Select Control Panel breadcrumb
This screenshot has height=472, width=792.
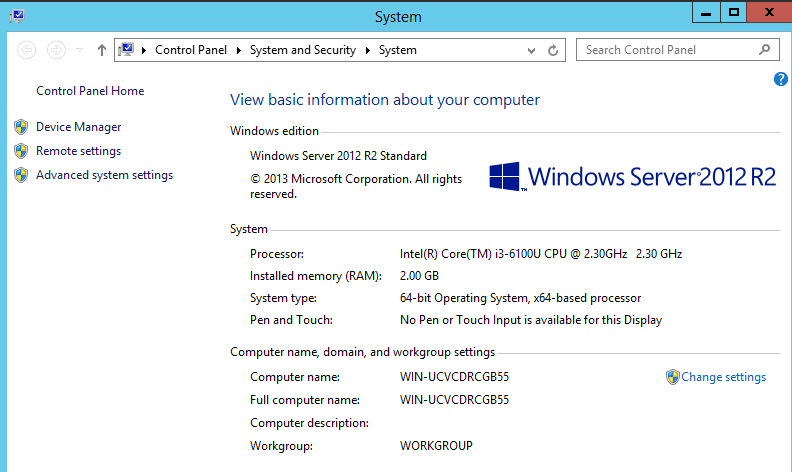[x=190, y=50]
